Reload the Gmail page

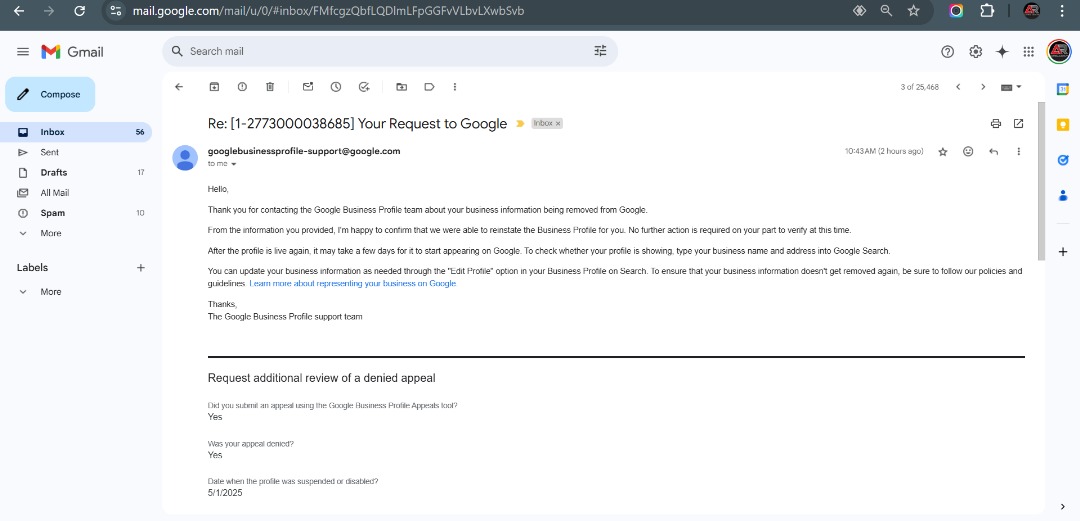(x=79, y=11)
